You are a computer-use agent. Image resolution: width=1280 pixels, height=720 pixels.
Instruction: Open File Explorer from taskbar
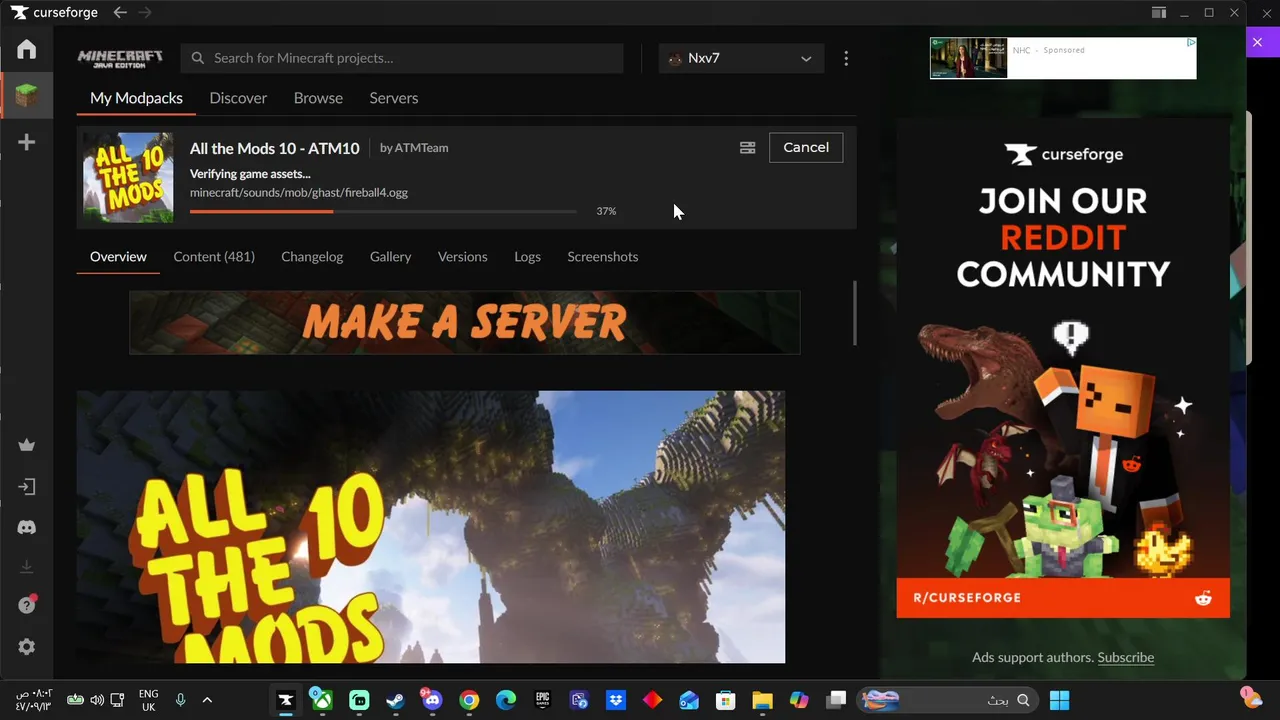point(762,700)
